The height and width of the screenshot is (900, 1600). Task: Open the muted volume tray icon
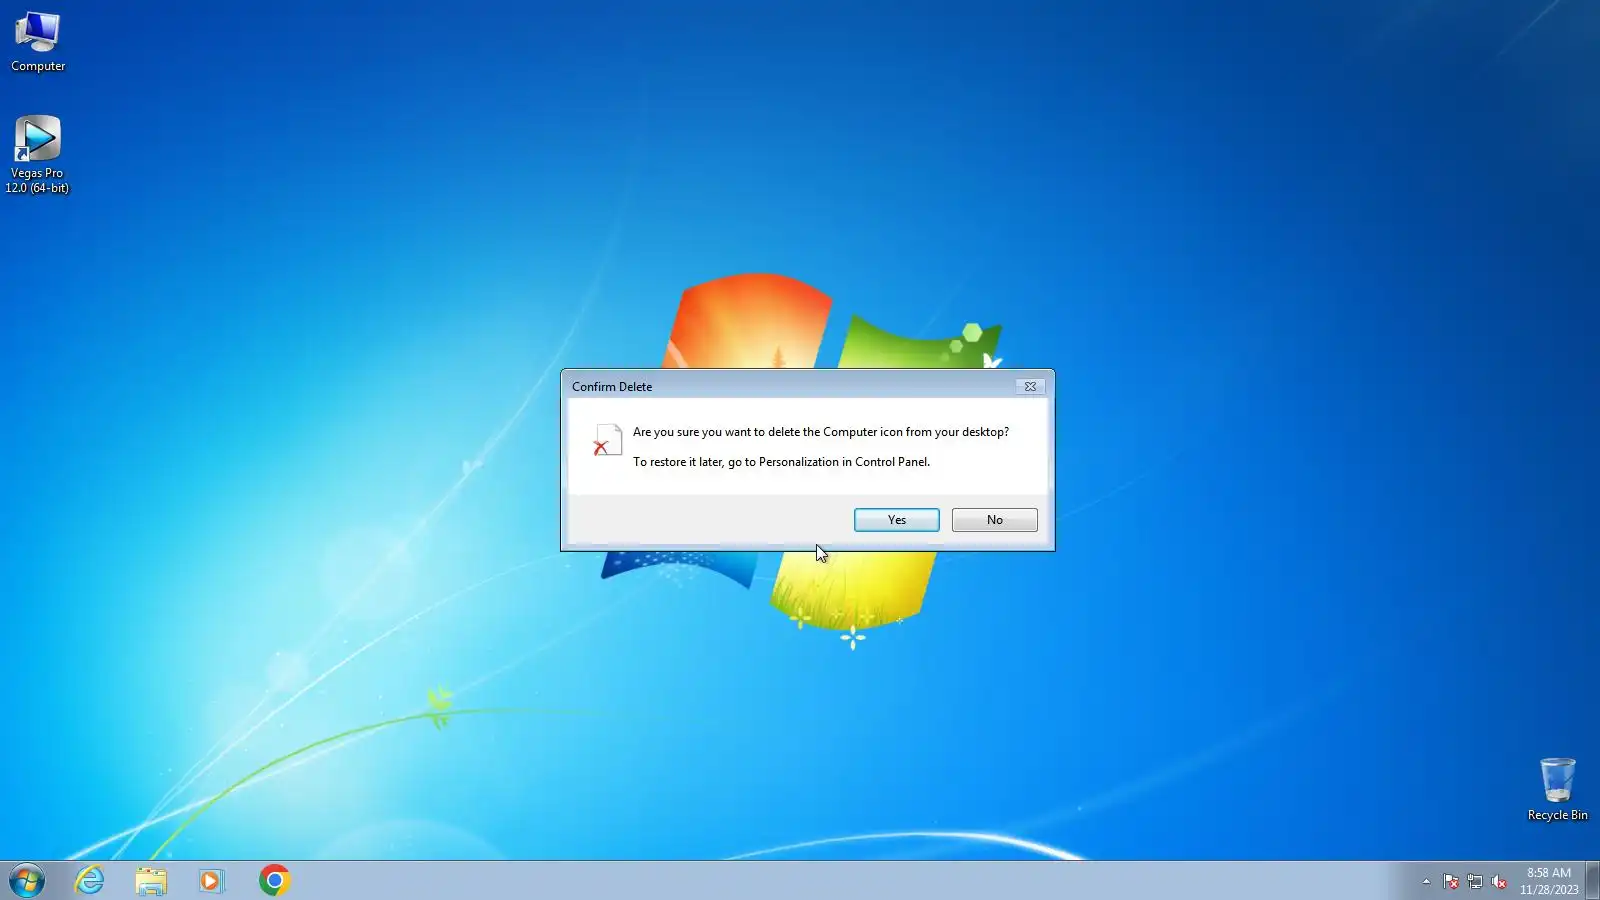(x=1499, y=881)
